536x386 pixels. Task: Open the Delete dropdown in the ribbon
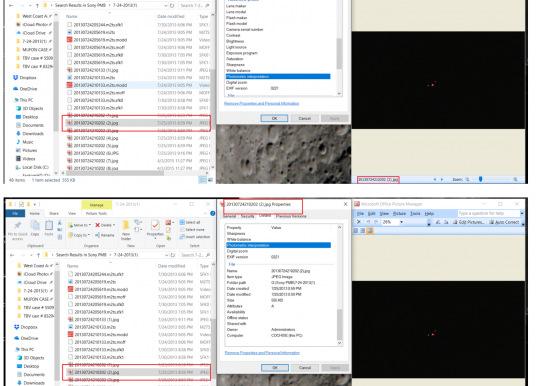coord(105,225)
